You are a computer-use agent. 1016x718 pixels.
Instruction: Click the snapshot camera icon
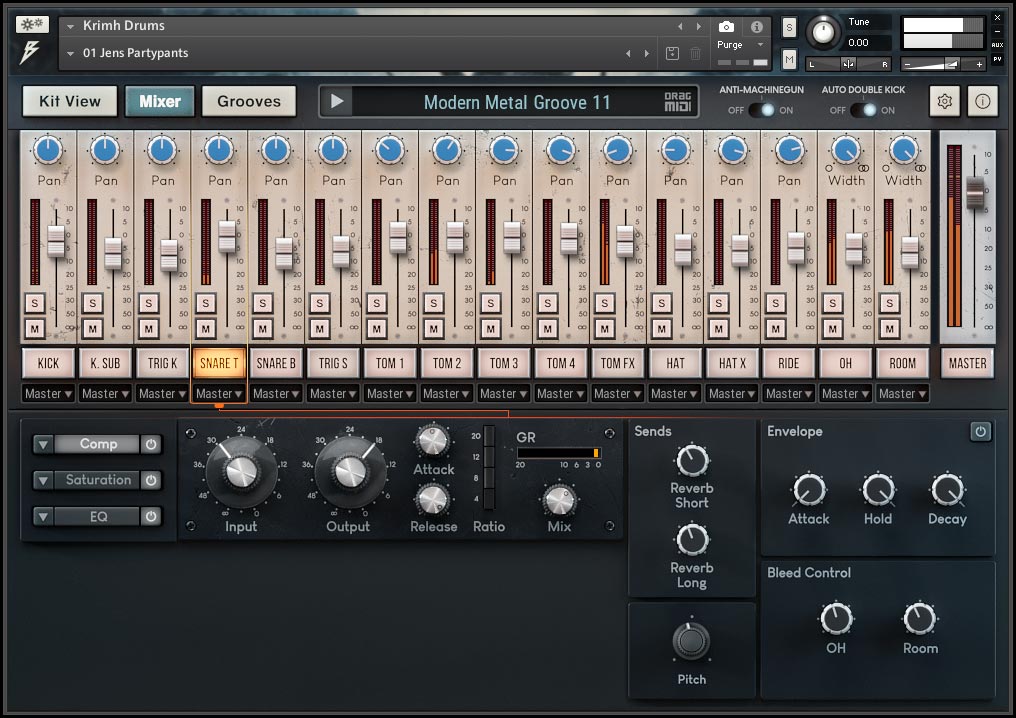click(x=726, y=27)
